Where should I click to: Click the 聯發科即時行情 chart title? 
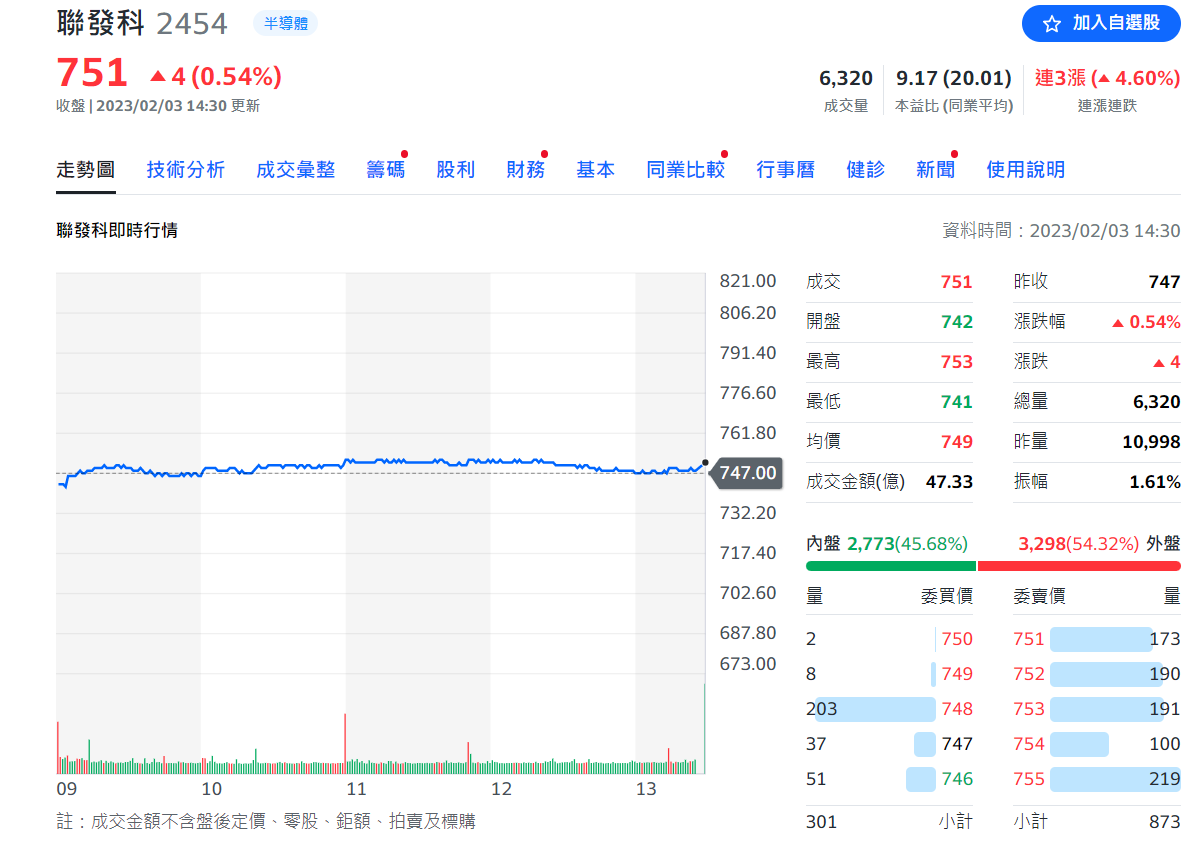pyautogui.click(x=117, y=231)
